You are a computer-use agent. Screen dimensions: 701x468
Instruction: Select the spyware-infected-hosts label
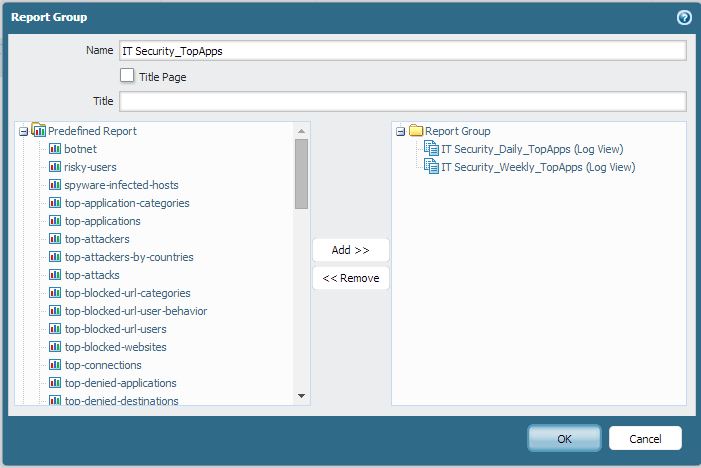121,185
